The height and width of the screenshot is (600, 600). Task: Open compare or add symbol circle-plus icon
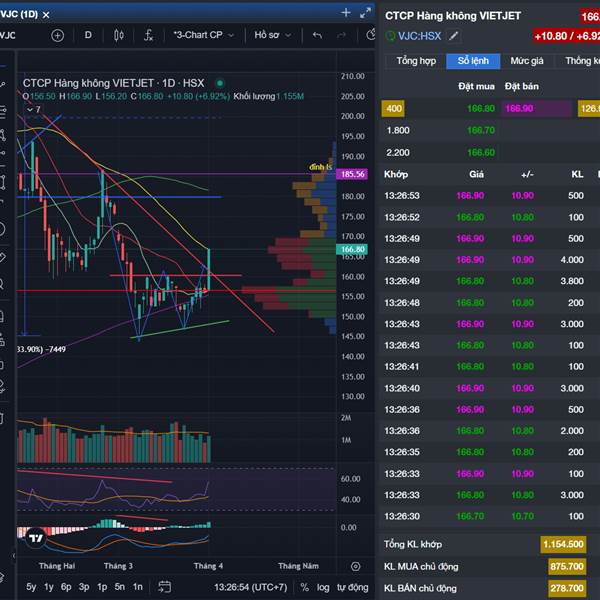tap(57, 36)
